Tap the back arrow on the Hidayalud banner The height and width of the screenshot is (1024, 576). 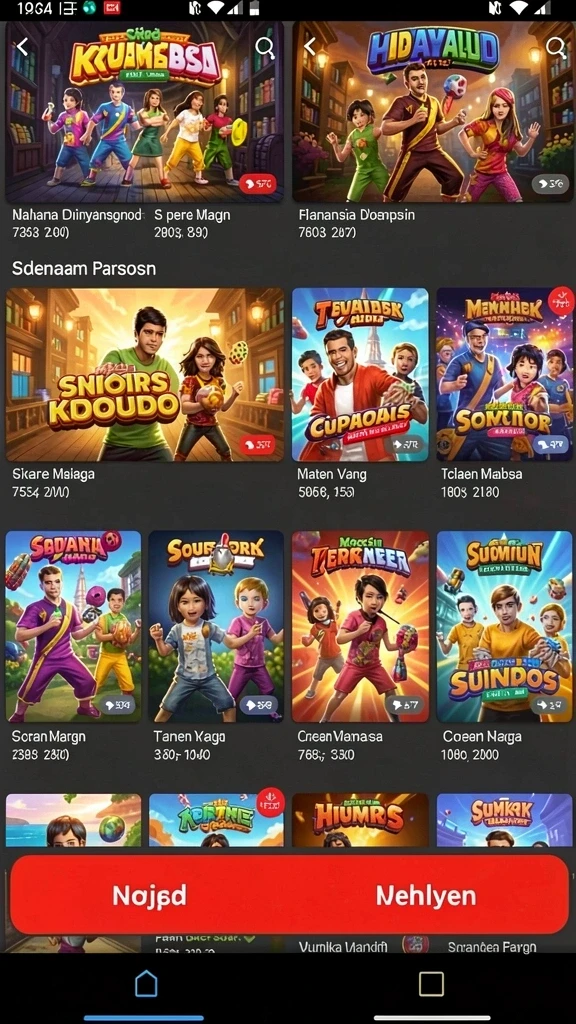pyautogui.click(x=310, y=46)
